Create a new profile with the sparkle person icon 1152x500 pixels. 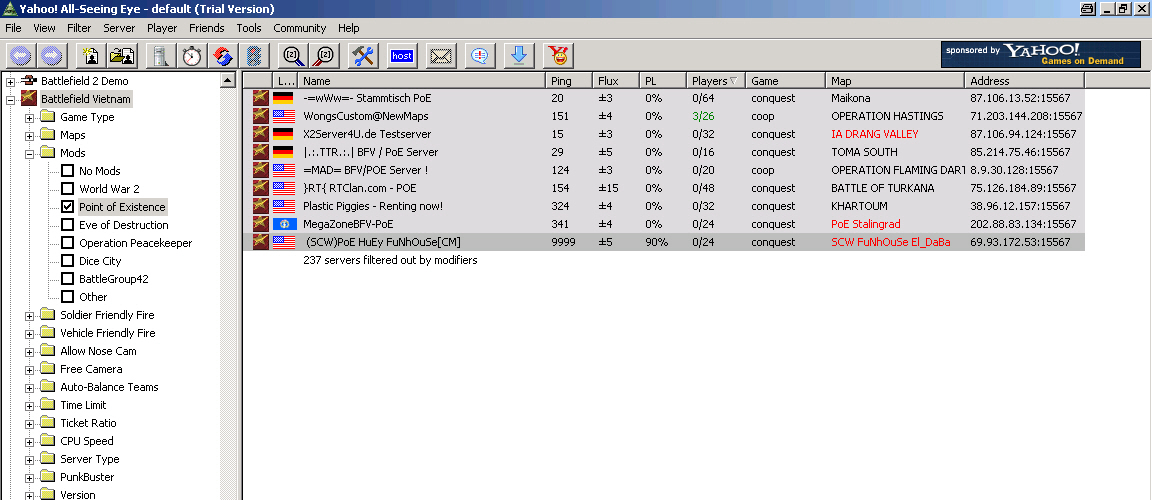pyautogui.click(x=91, y=56)
